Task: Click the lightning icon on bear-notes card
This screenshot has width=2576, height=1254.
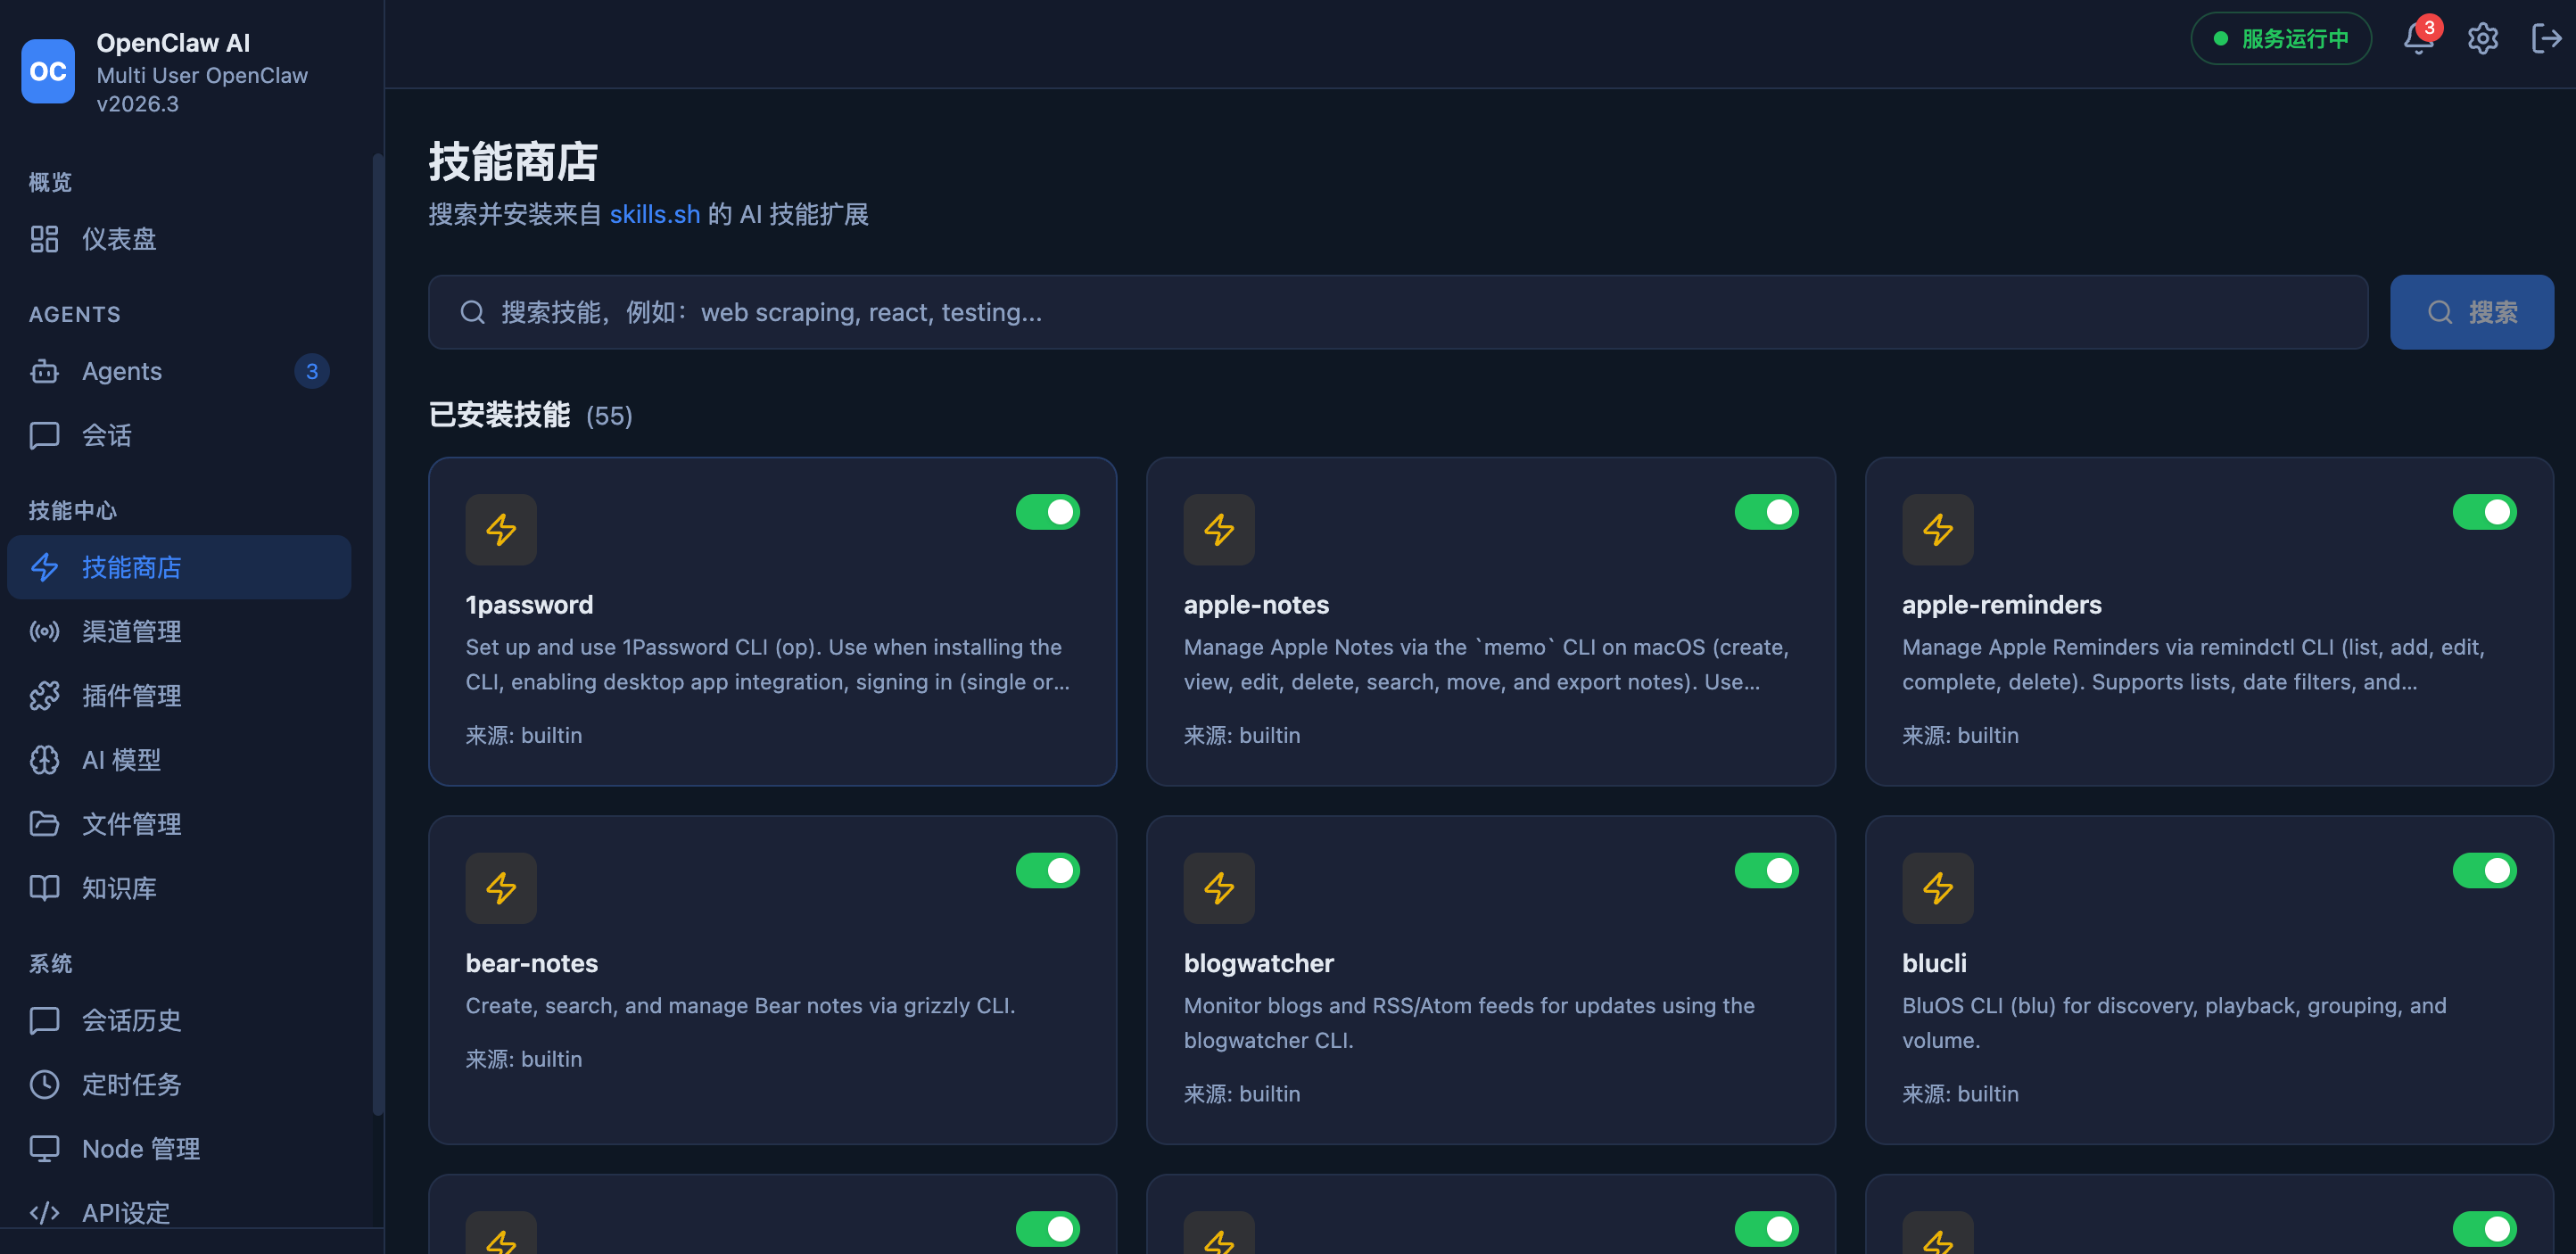Action: tap(501, 888)
